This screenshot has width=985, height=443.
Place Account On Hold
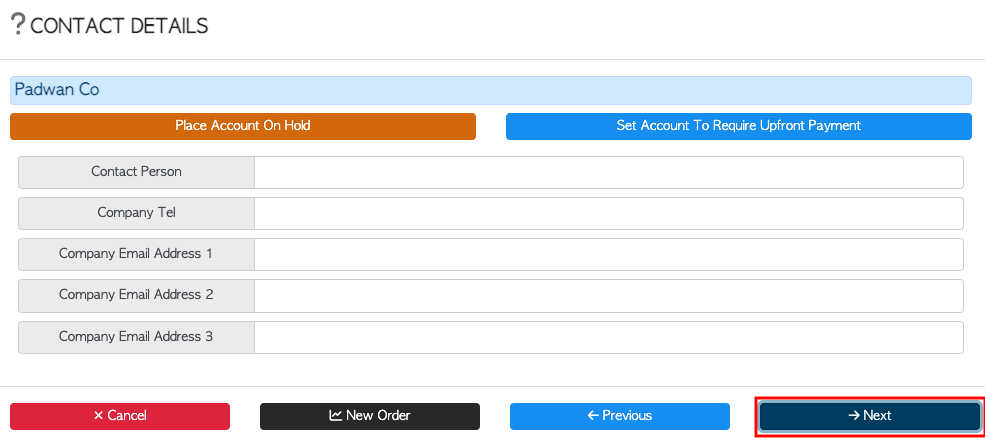coord(243,126)
